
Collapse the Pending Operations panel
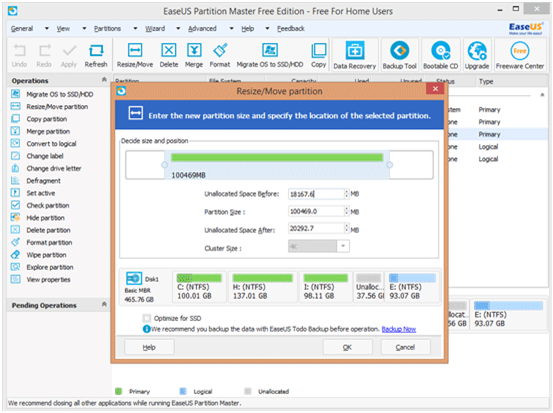pyautogui.click(x=104, y=304)
